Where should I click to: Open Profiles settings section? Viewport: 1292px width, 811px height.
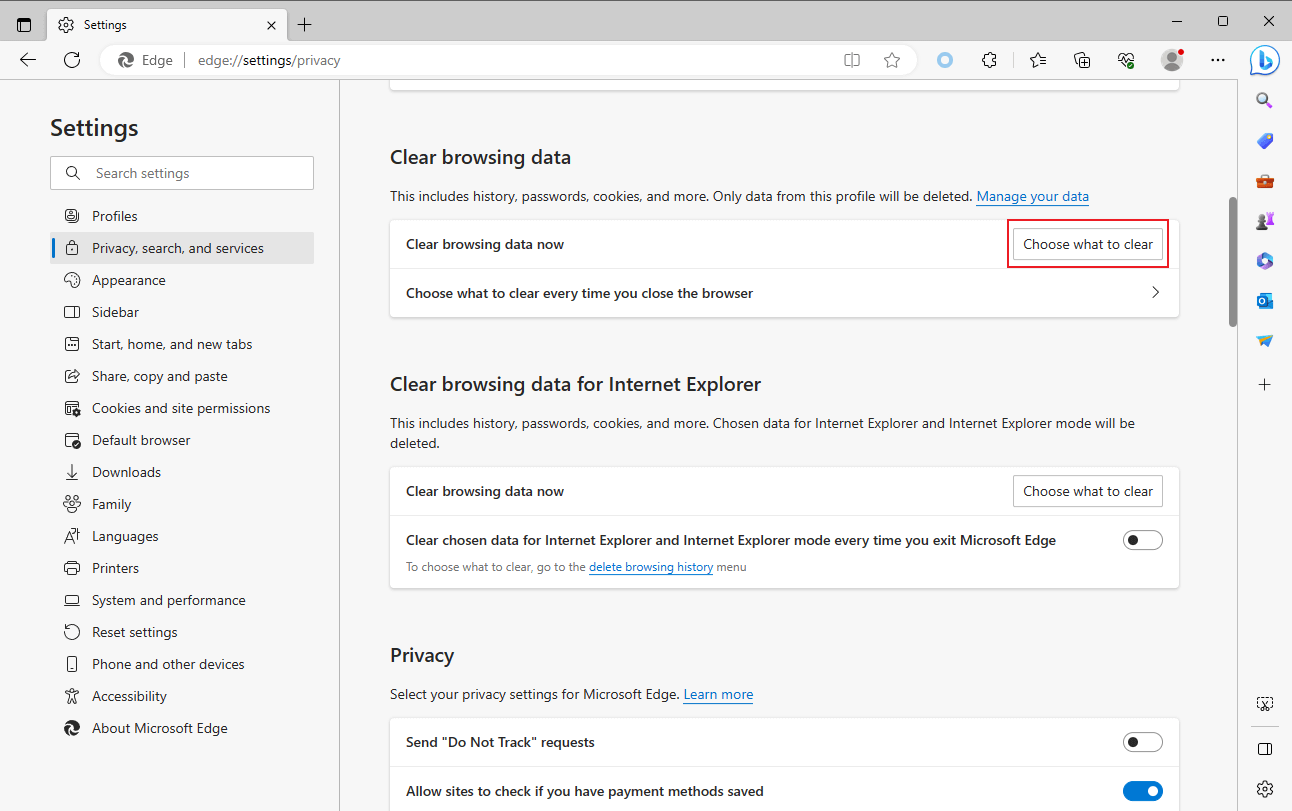click(x=182, y=216)
